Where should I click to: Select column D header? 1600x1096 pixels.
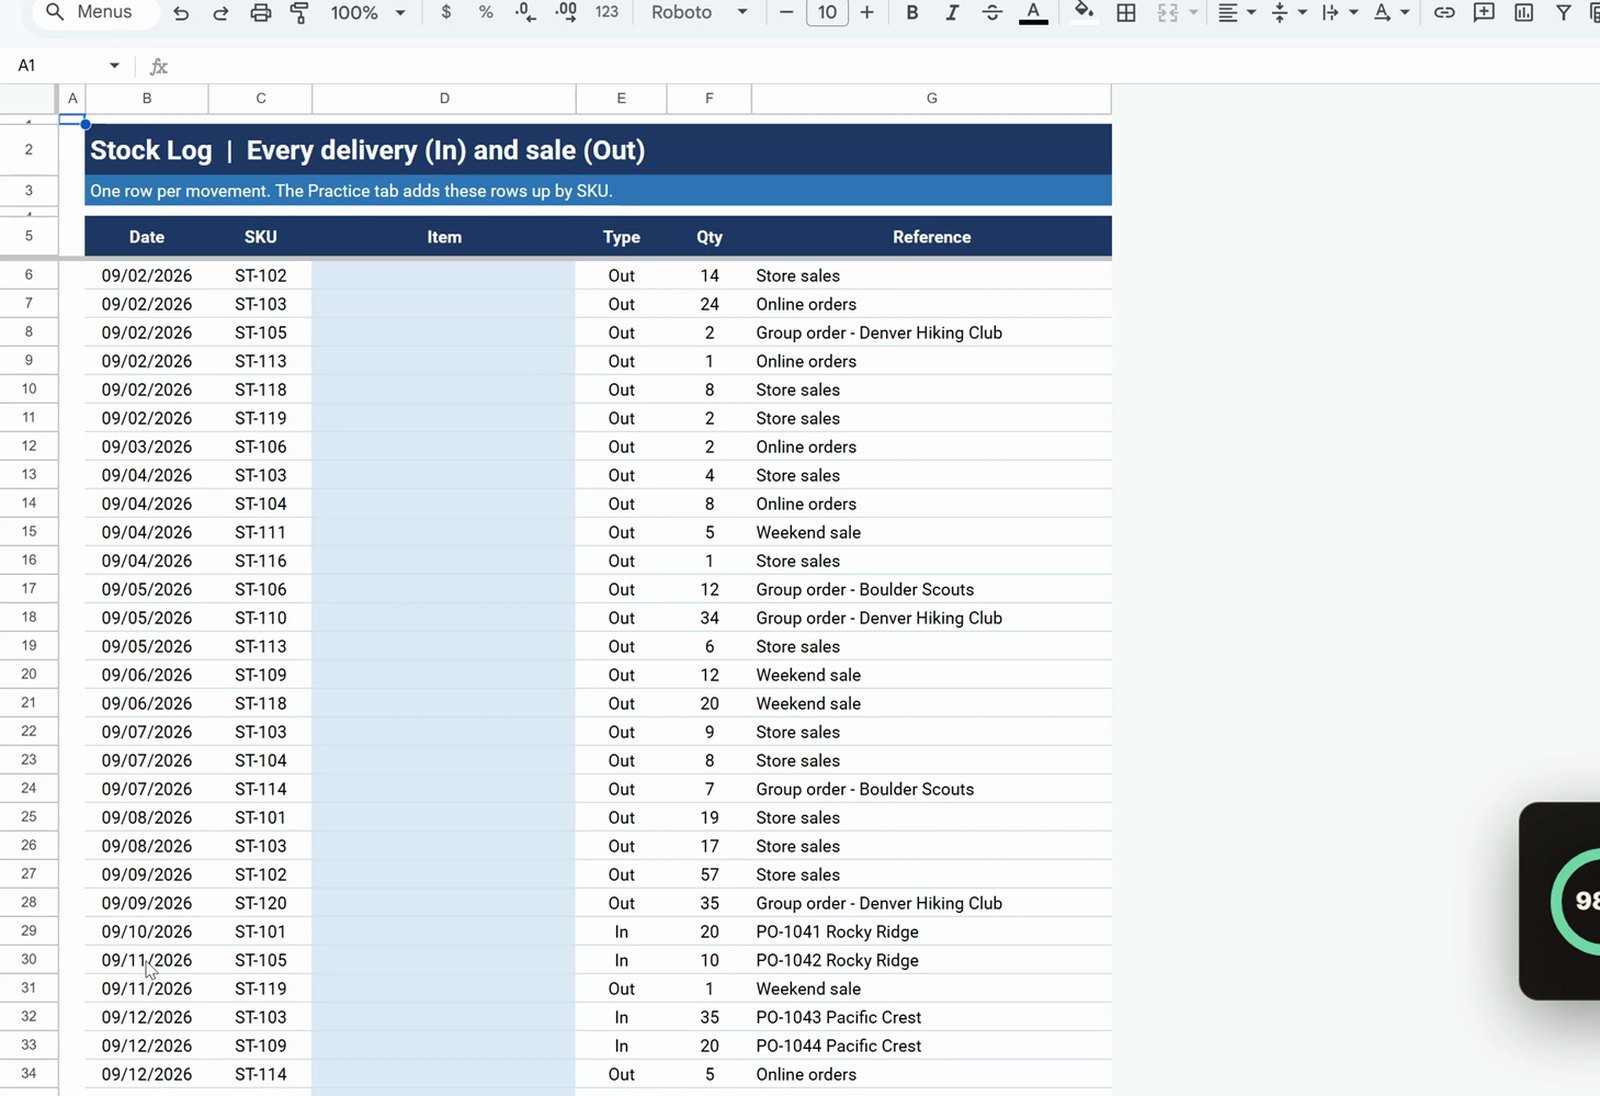tap(444, 98)
